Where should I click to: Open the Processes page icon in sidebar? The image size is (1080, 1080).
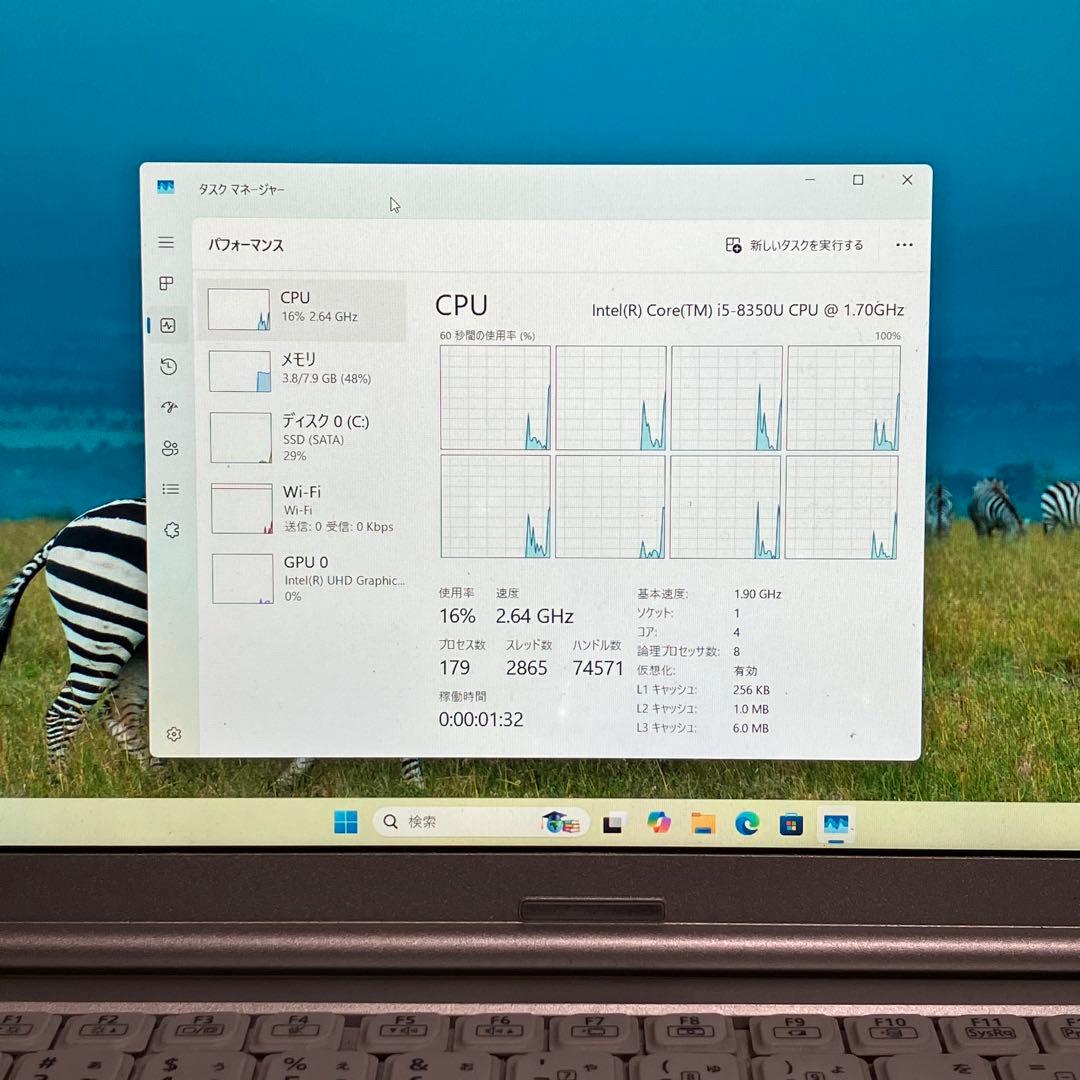pyautogui.click(x=167, y=284)
